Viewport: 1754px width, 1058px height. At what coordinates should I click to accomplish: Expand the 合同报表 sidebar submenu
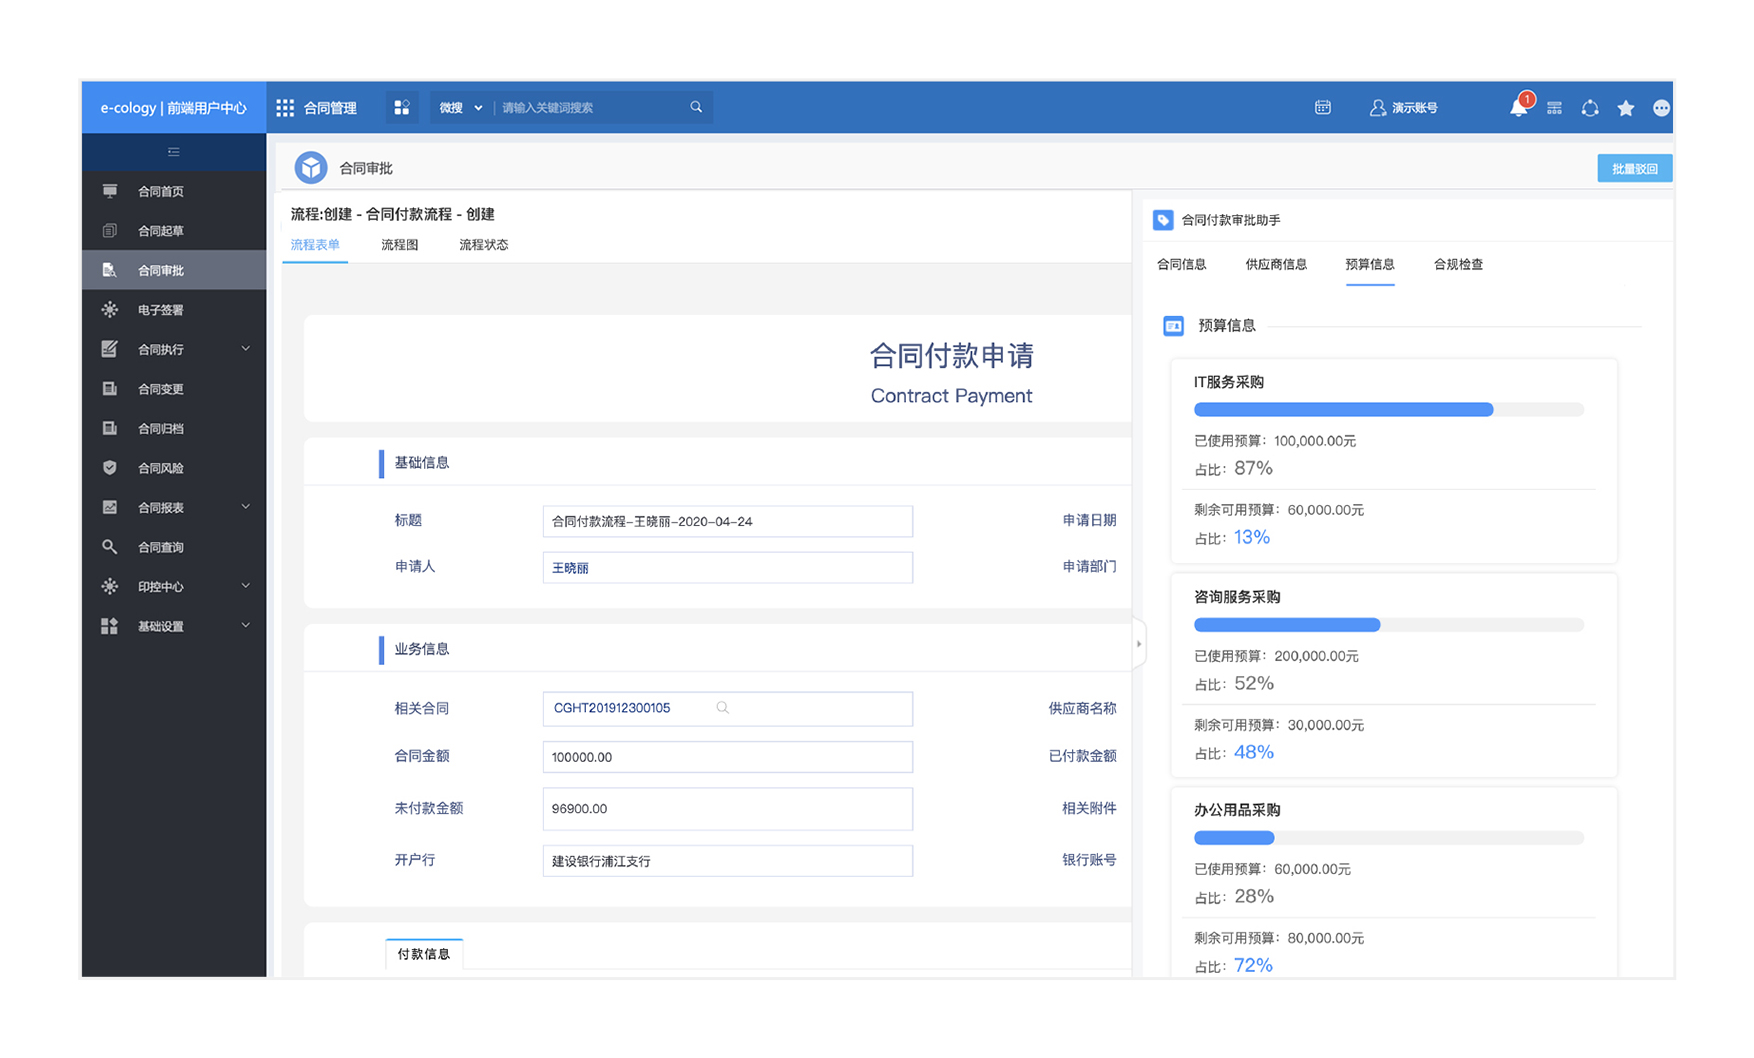246,507
